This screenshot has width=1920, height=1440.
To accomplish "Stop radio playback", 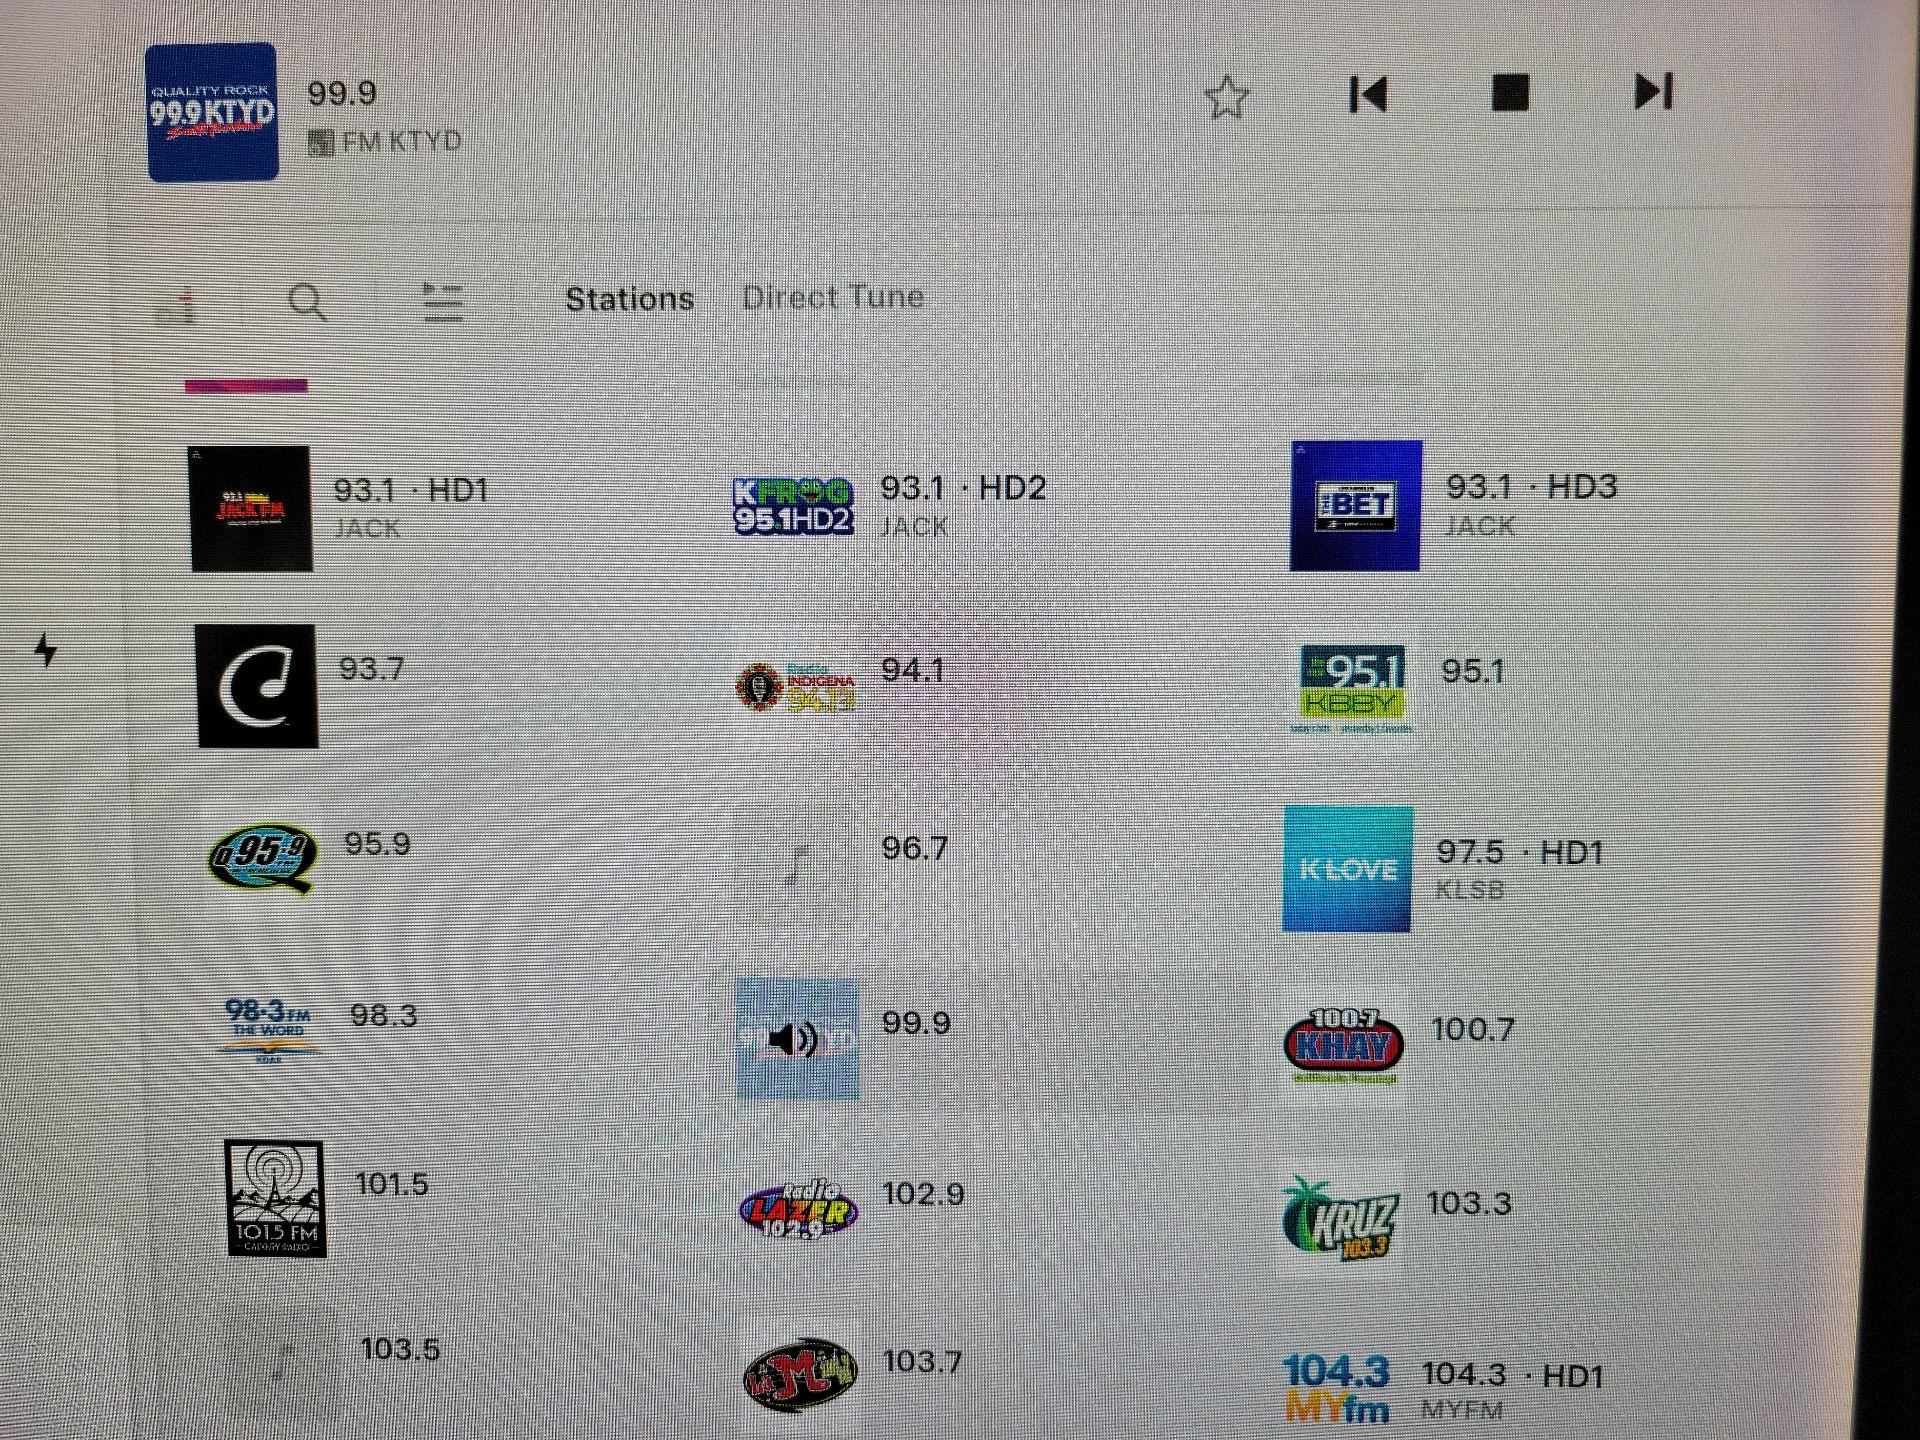I will click(x=1510, y=93).
